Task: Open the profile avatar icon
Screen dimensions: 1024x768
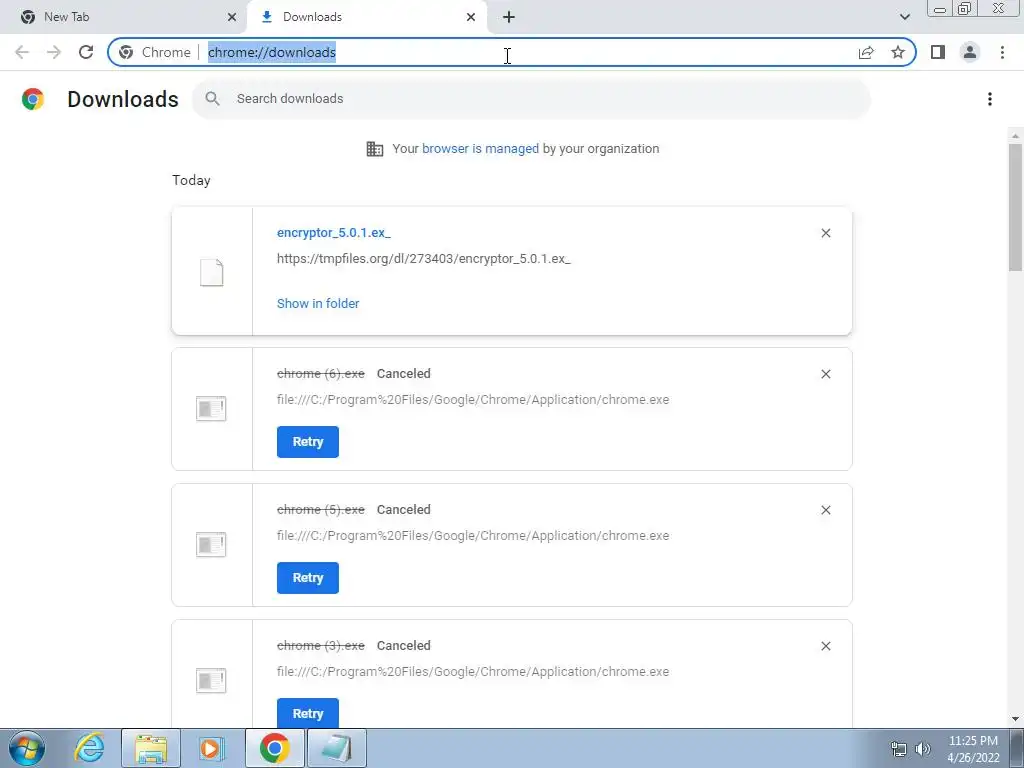Action: 970,52
